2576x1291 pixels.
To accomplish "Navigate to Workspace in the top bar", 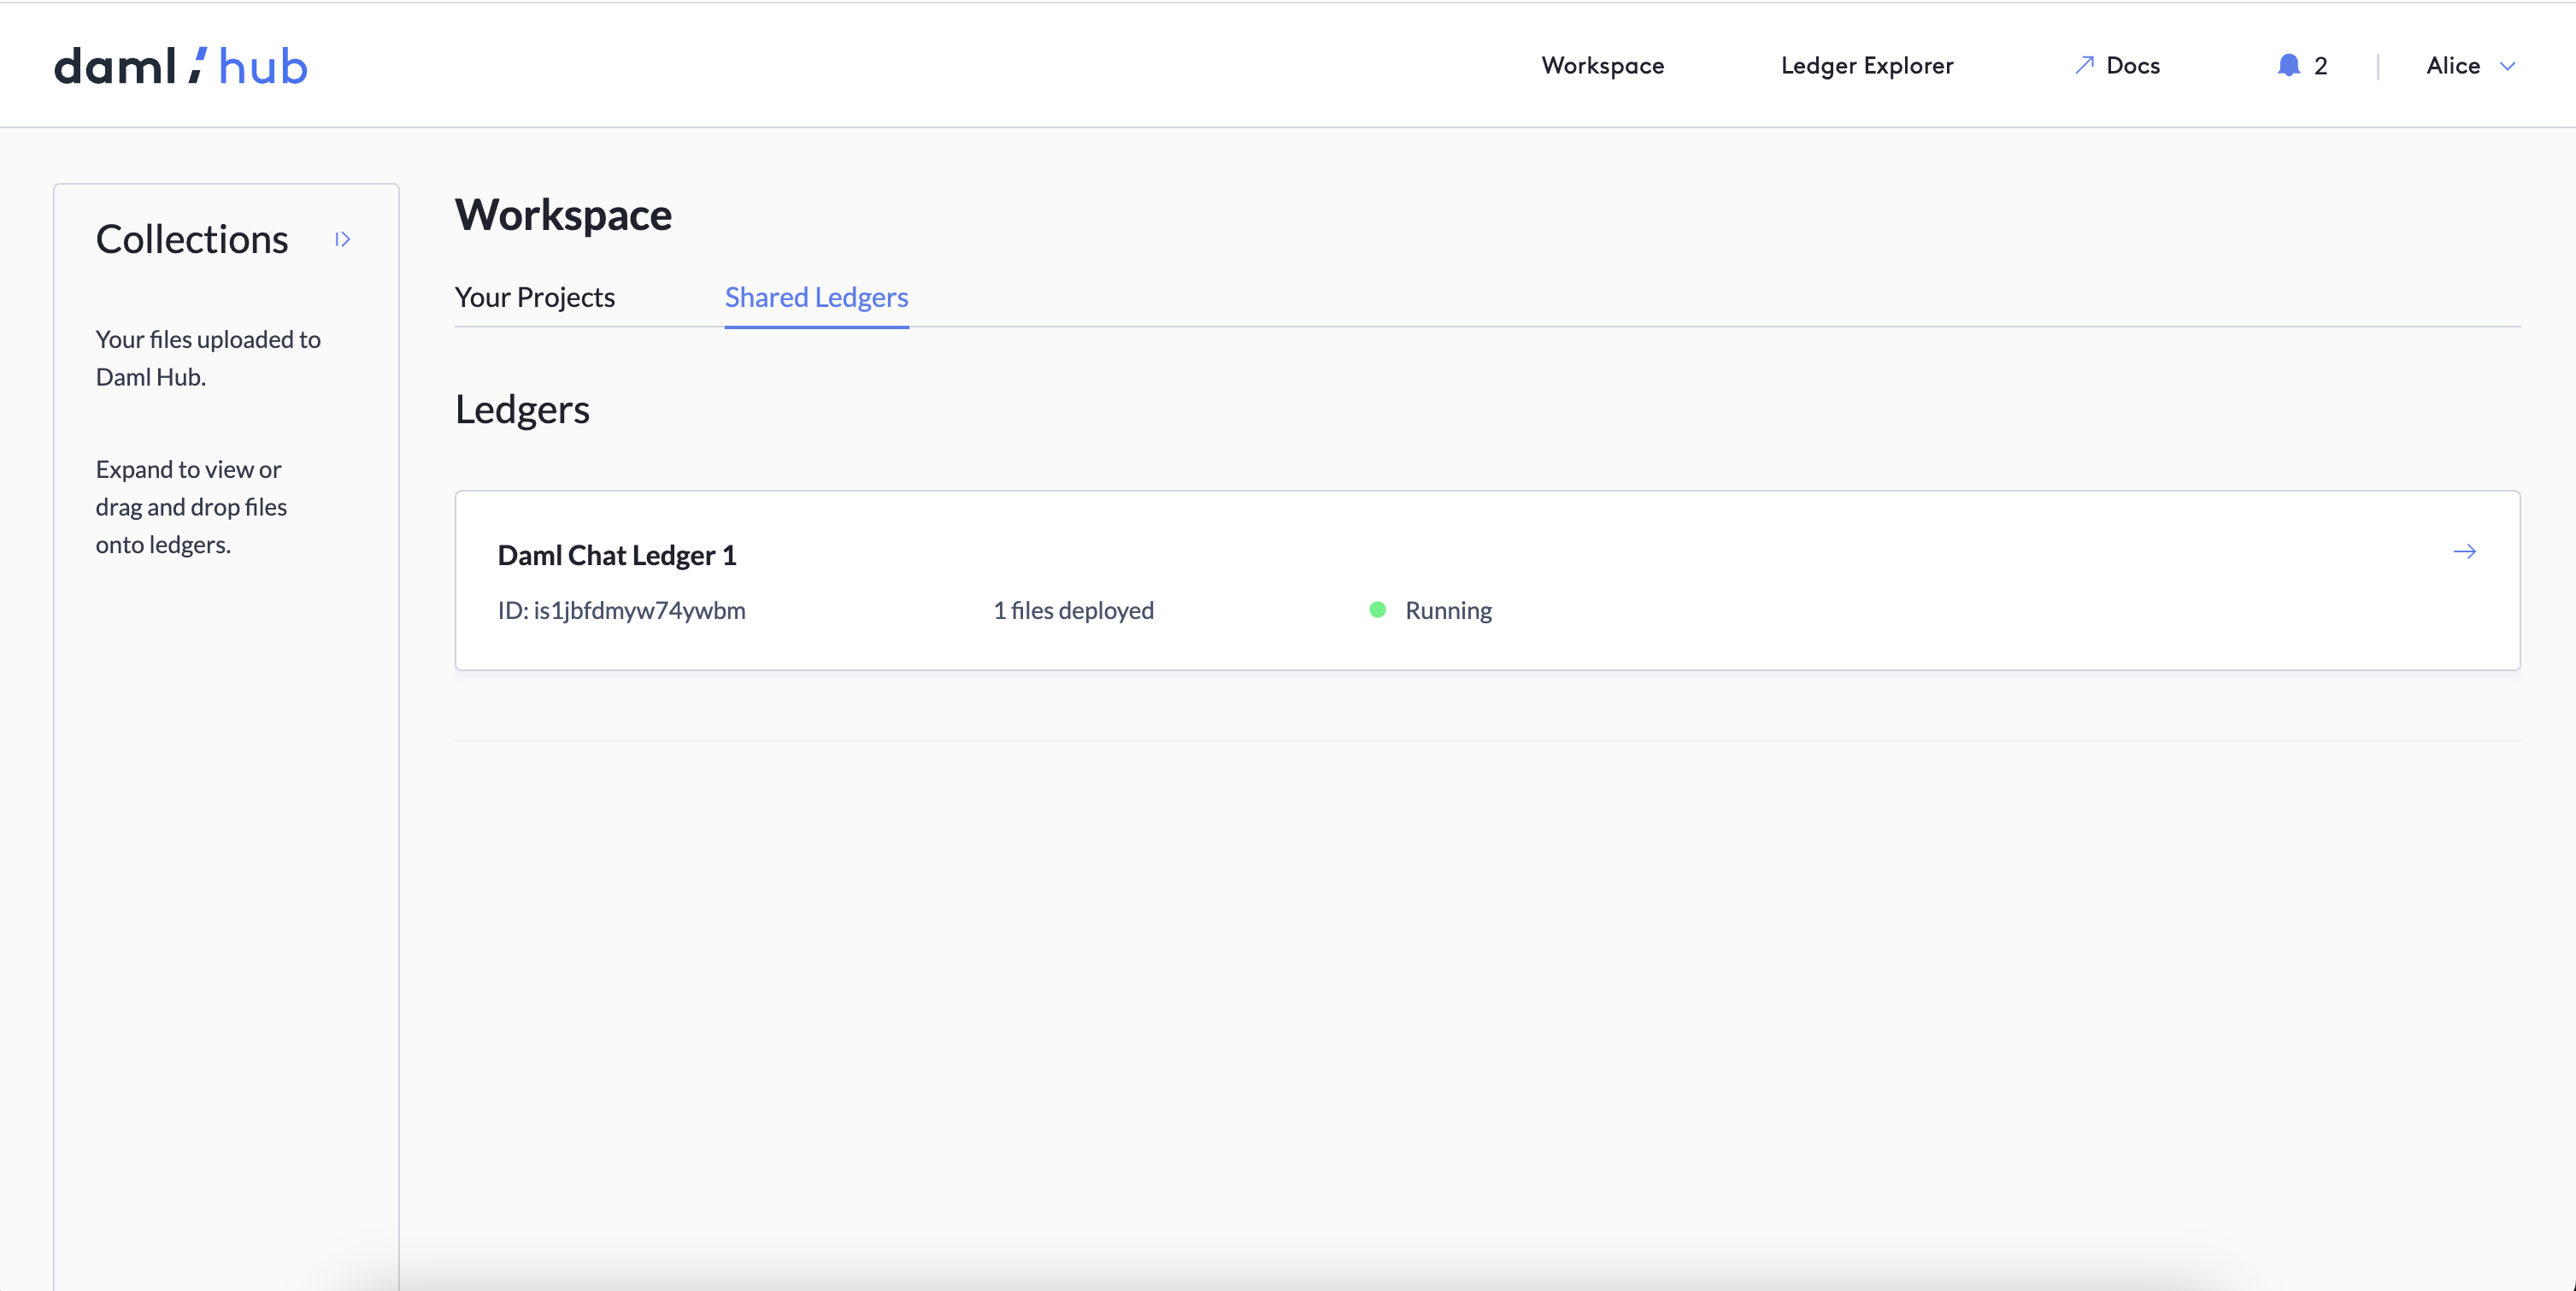I will [x=1602, y=65].
